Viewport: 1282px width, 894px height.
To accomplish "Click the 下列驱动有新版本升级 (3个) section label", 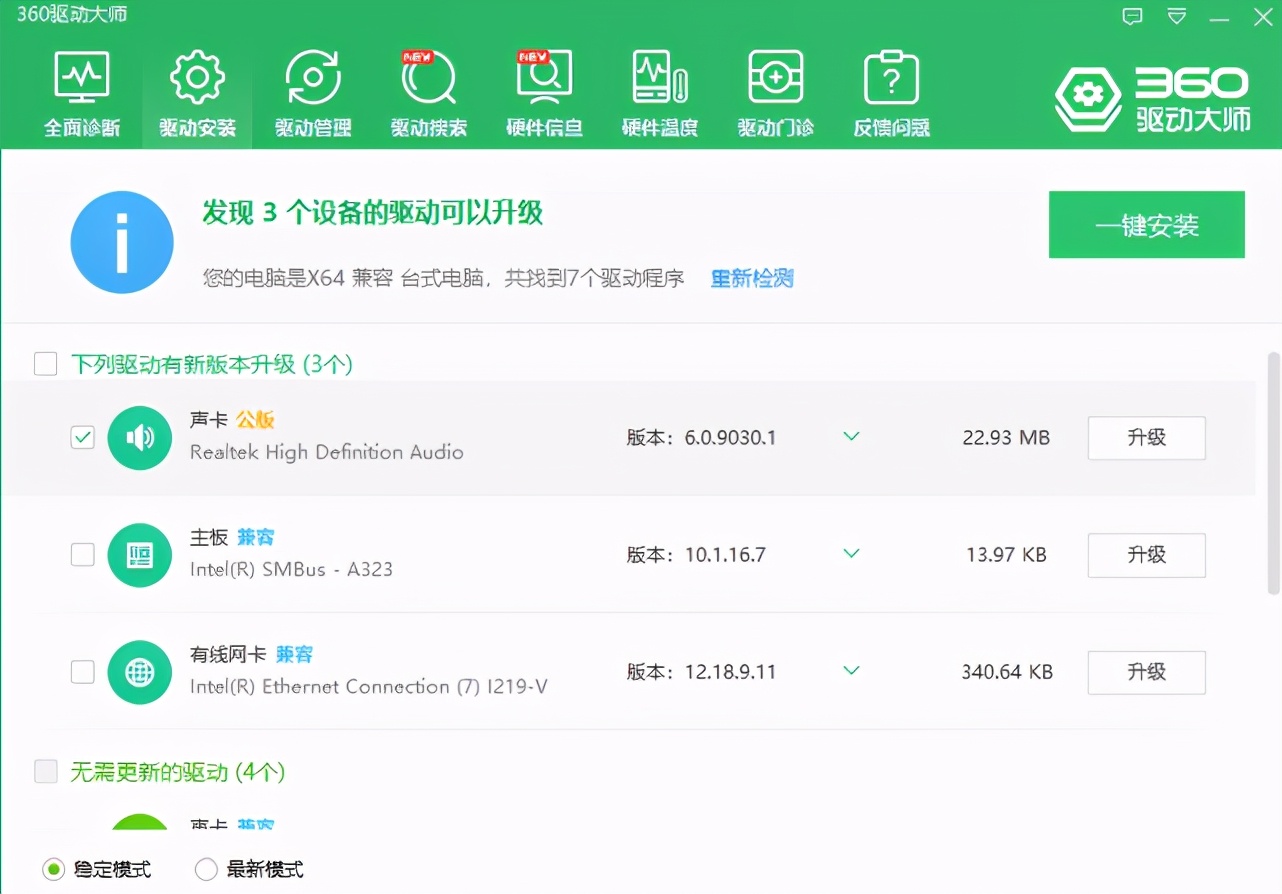I will (x=212, y=364).
